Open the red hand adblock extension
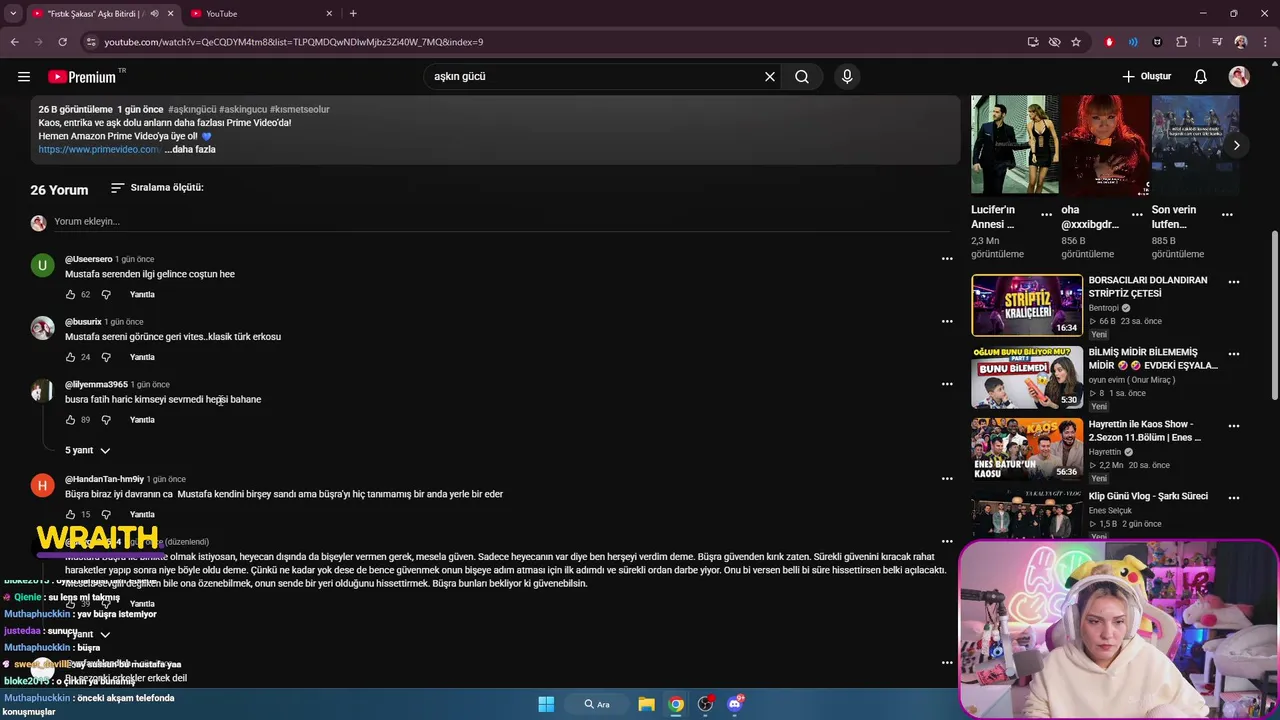This screenshot has height=720, width=1280. point(1109,42)
